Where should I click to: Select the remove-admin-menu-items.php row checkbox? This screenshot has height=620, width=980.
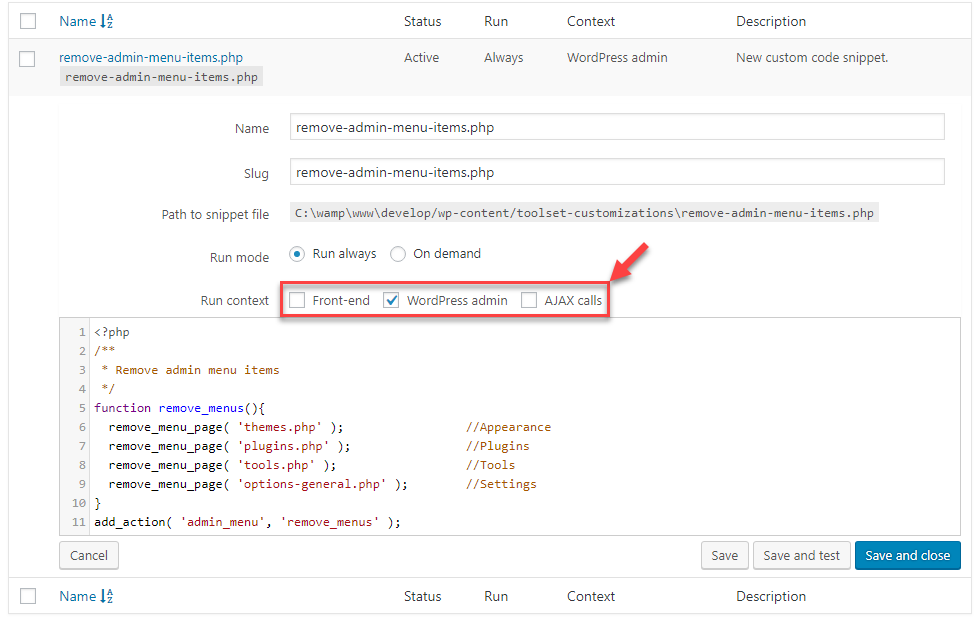pyautogui.click(x=28, y=59)
